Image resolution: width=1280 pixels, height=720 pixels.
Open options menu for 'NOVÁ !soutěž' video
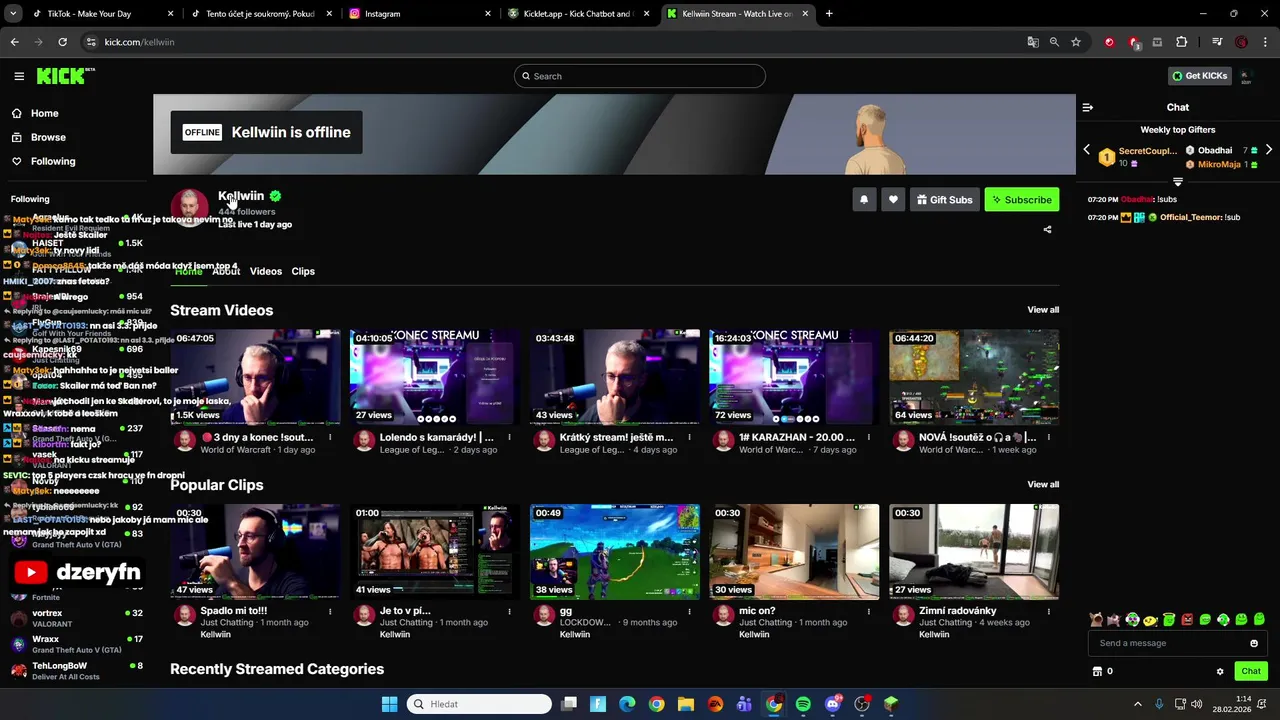[x=1049, y=437]
